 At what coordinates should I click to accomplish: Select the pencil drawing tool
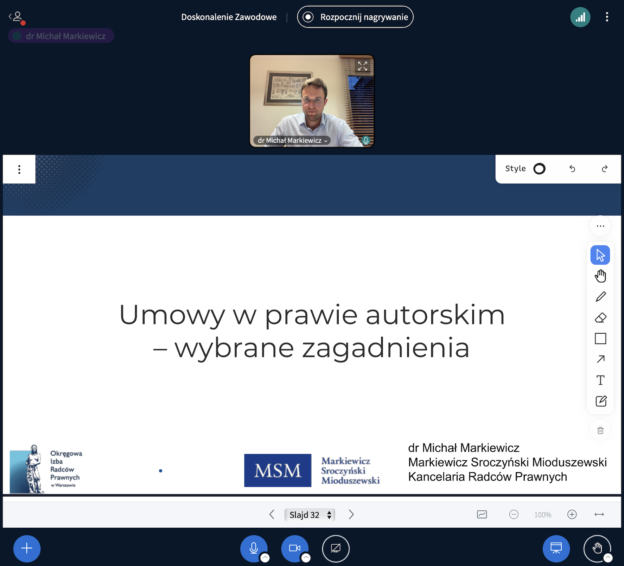tap(600, 297)
